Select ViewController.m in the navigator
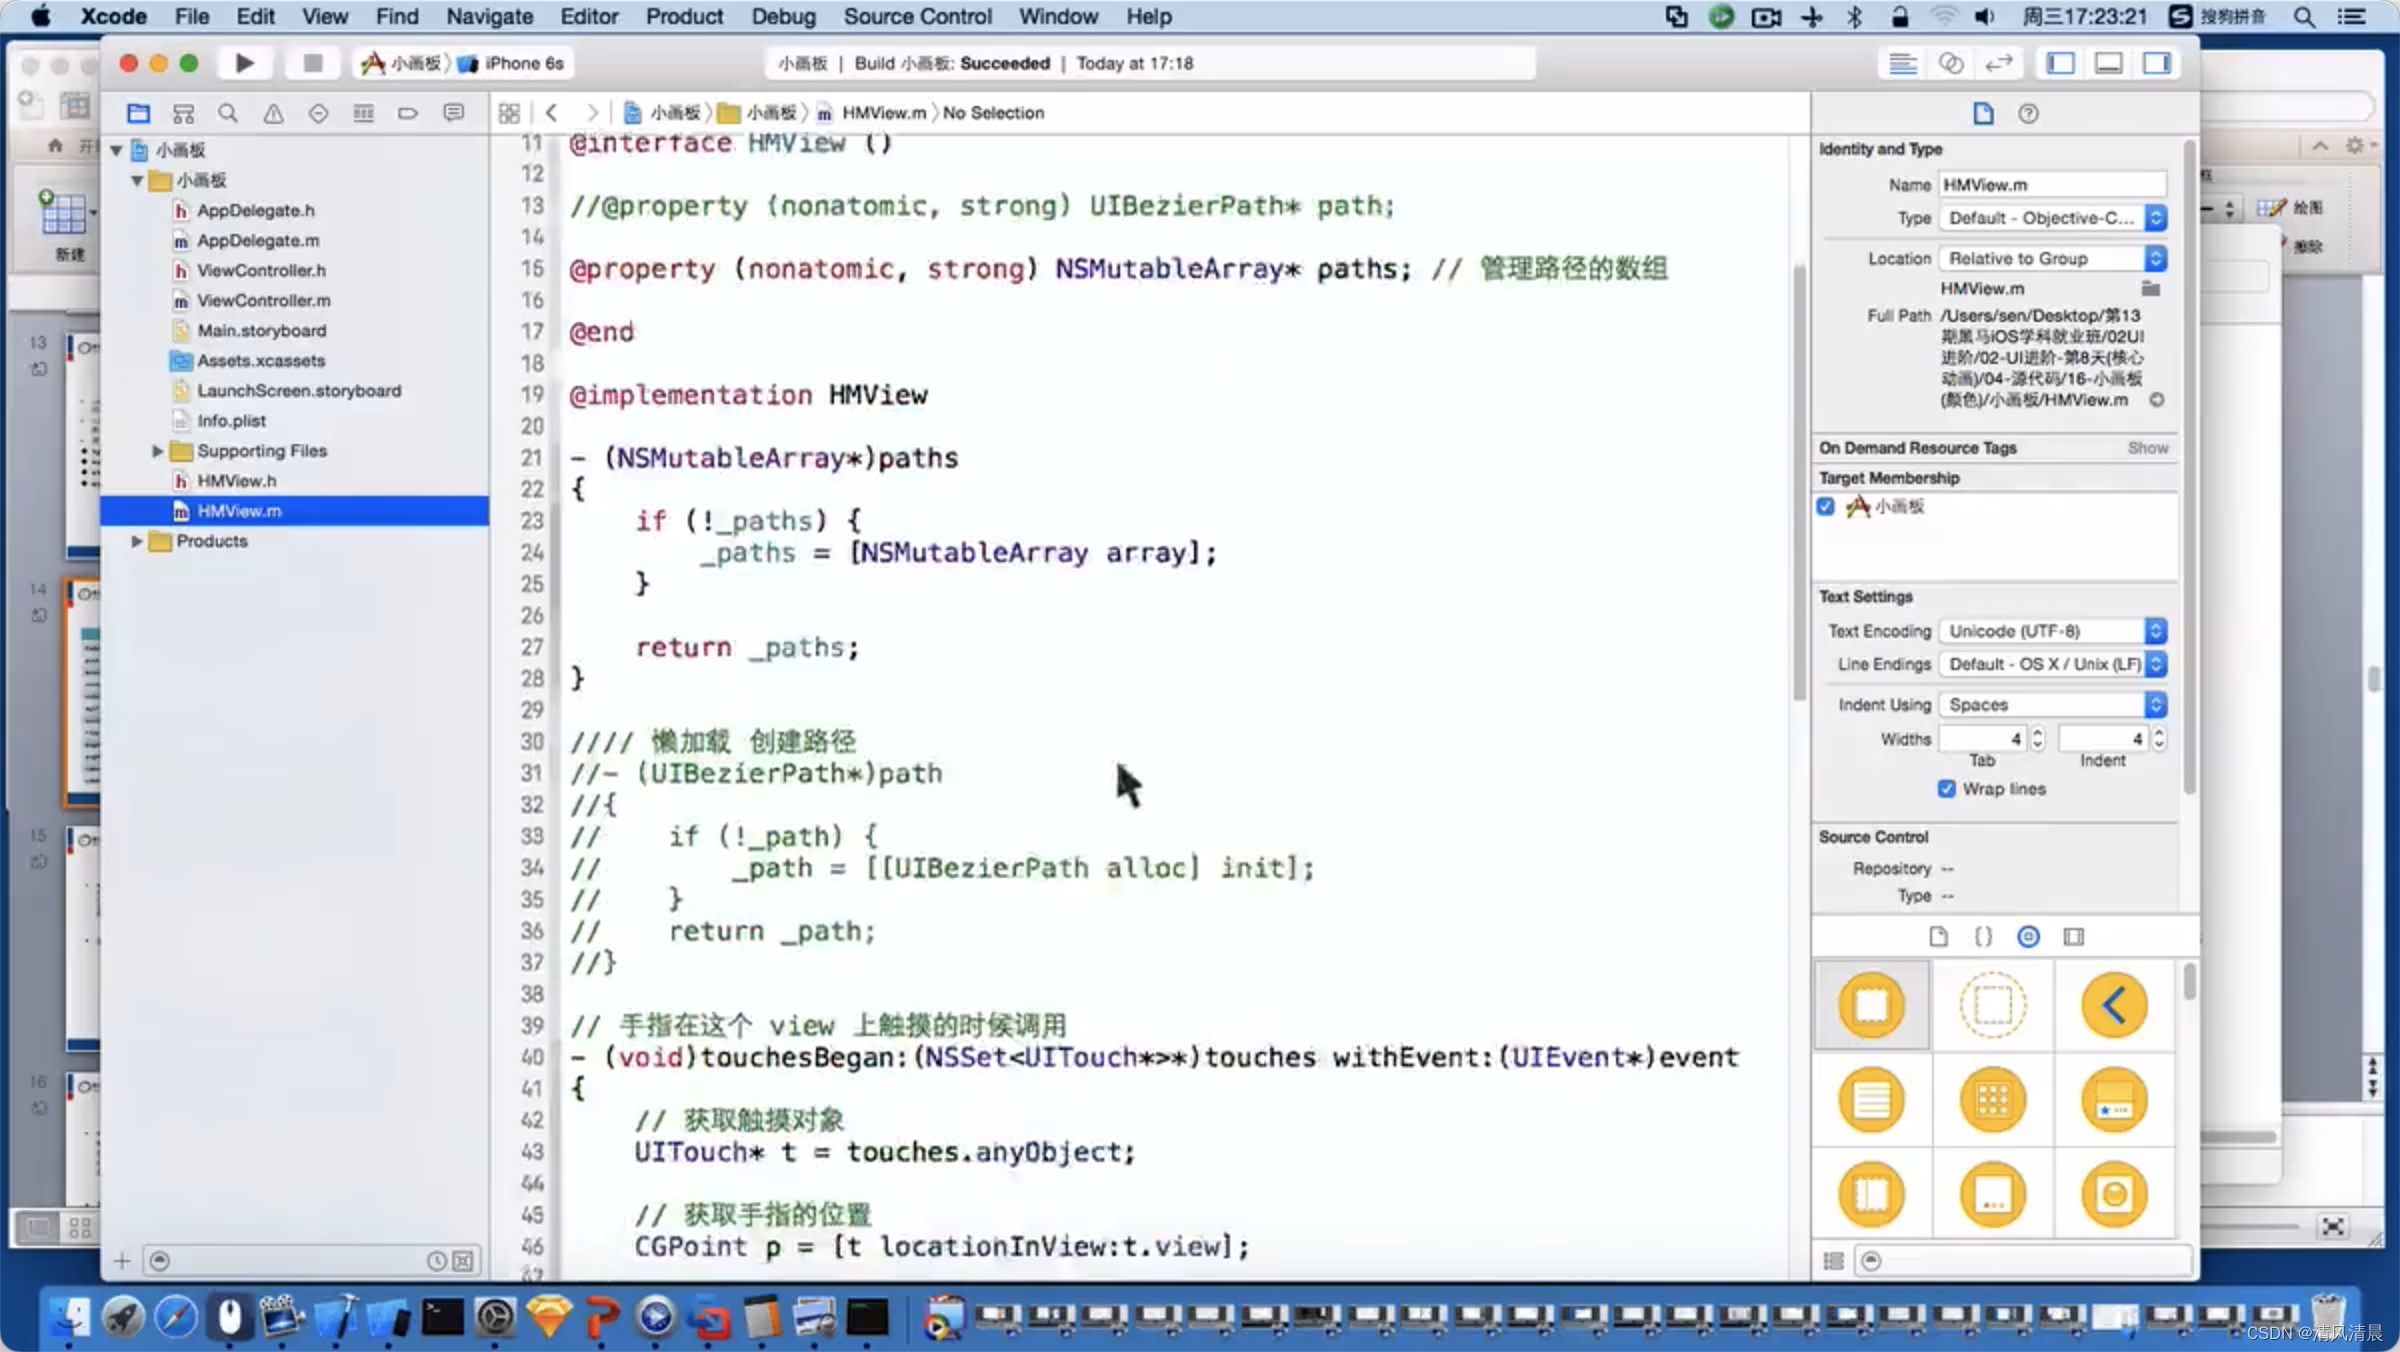The height and width of the screenshot is (1352, 2400). (x=263, y=300)
